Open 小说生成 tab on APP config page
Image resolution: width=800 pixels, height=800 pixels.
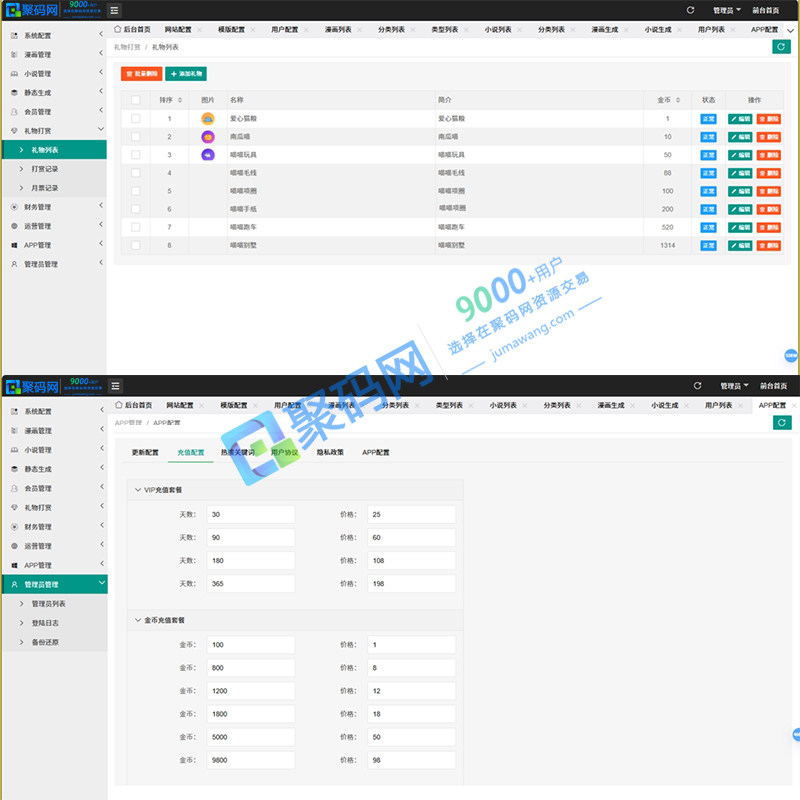(665, 405)
